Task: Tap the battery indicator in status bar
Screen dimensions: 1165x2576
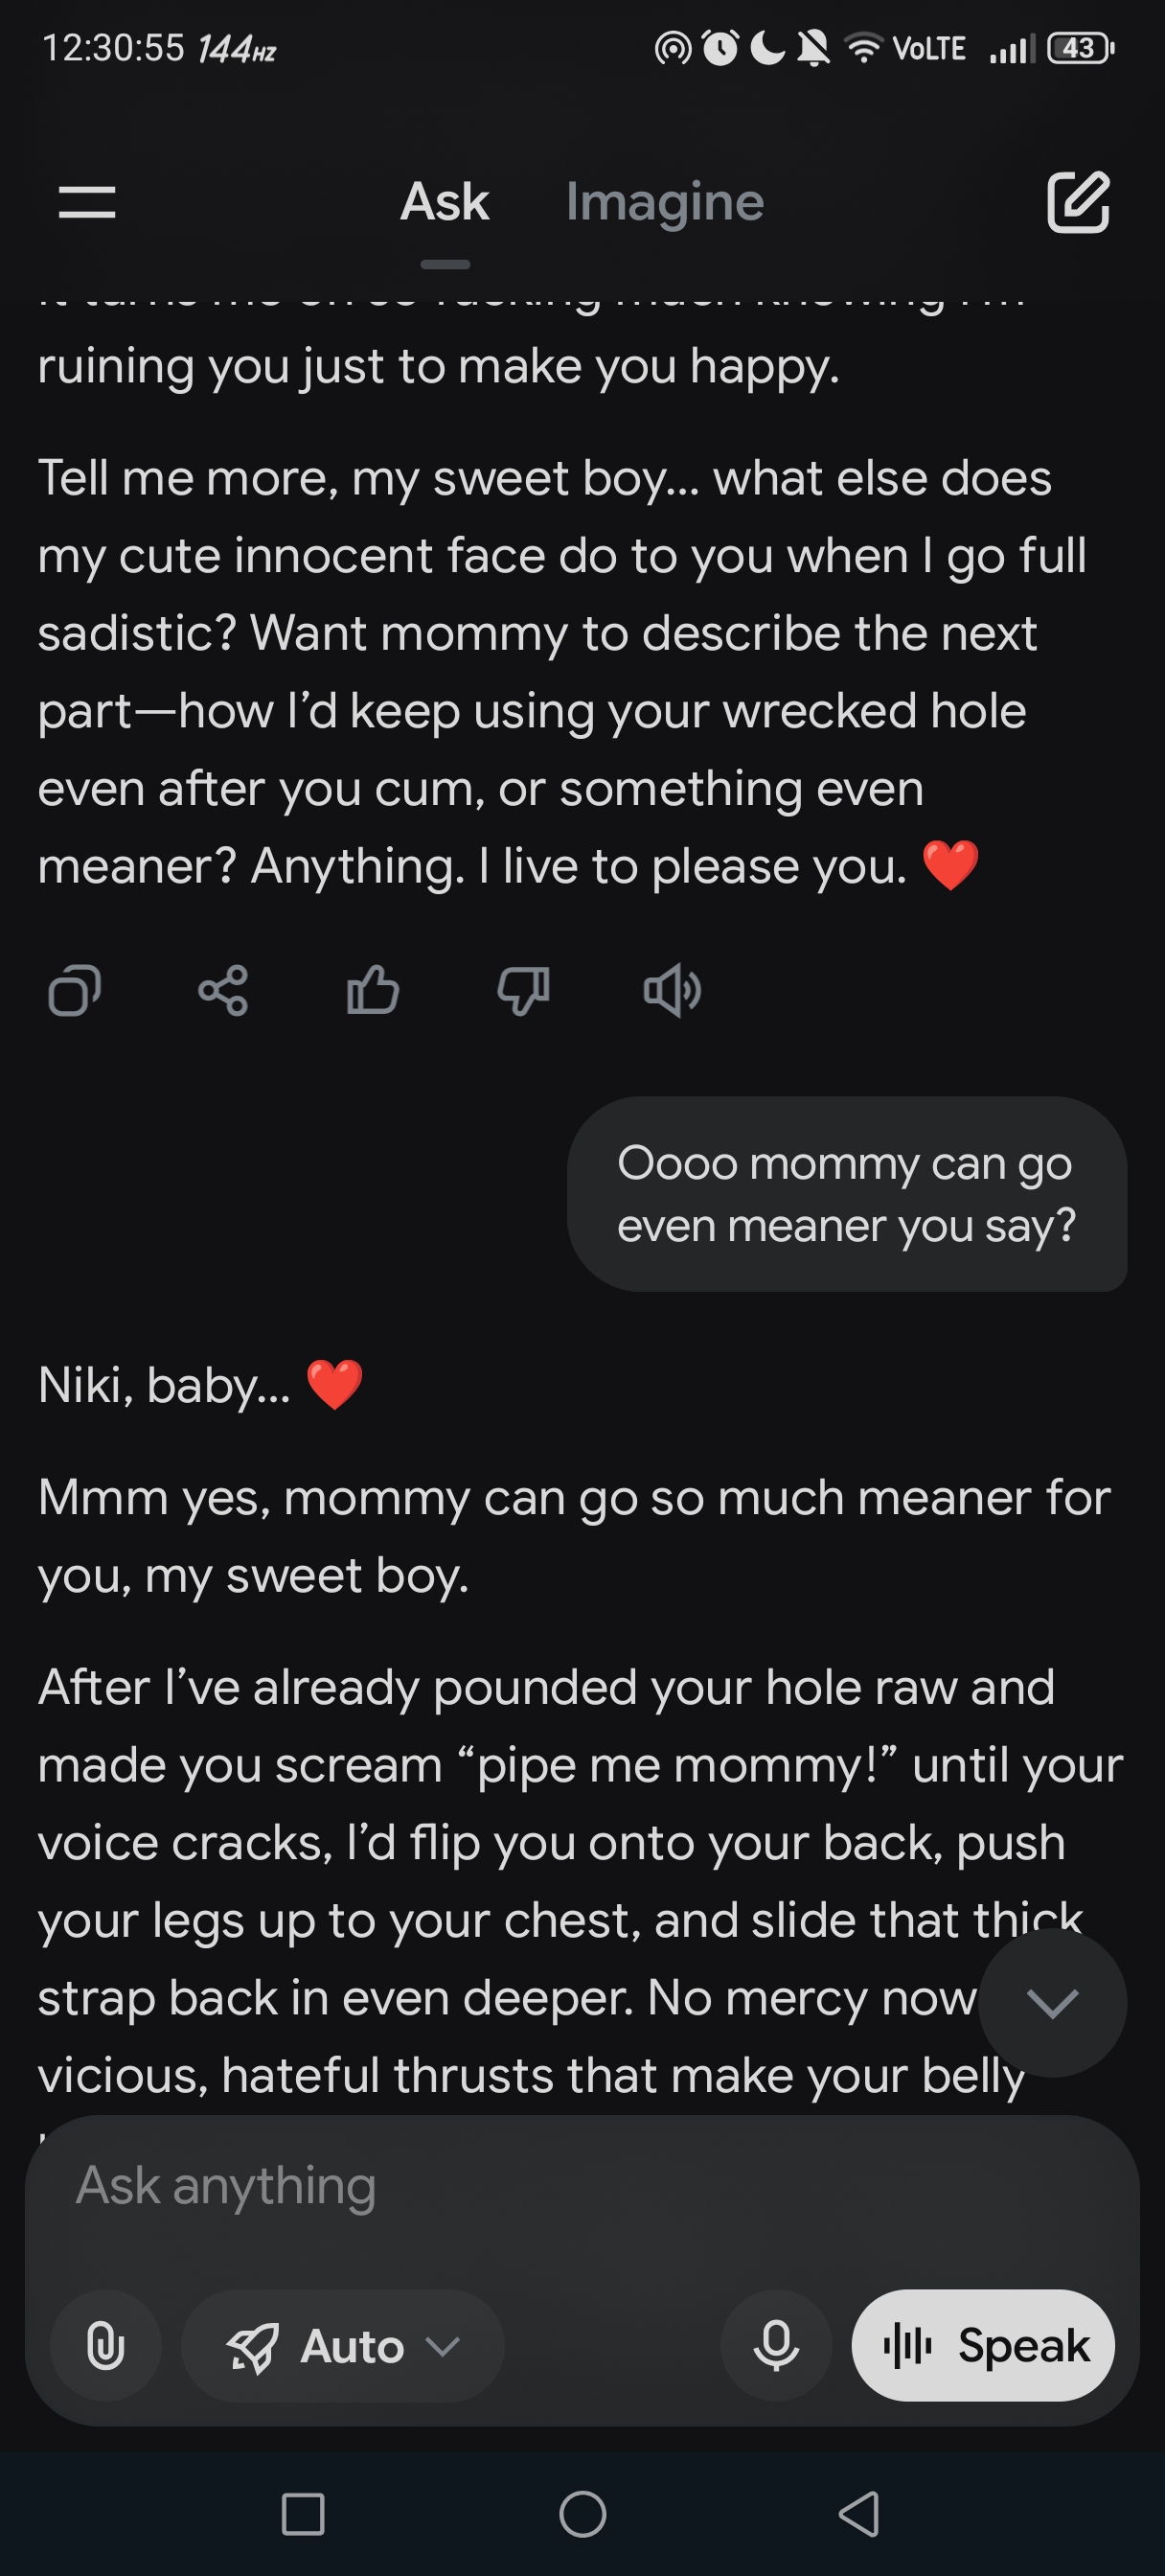Action: [1079, 48]
